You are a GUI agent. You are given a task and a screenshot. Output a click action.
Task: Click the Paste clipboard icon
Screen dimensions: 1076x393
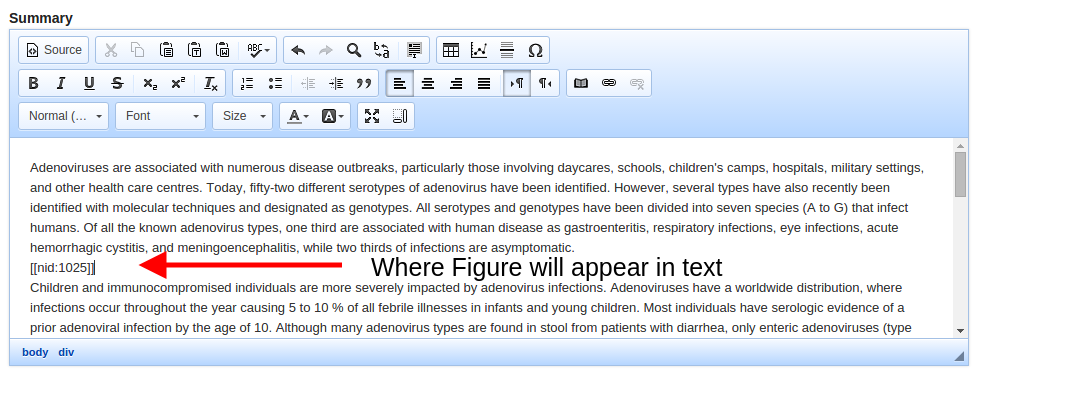click(166, 50)
